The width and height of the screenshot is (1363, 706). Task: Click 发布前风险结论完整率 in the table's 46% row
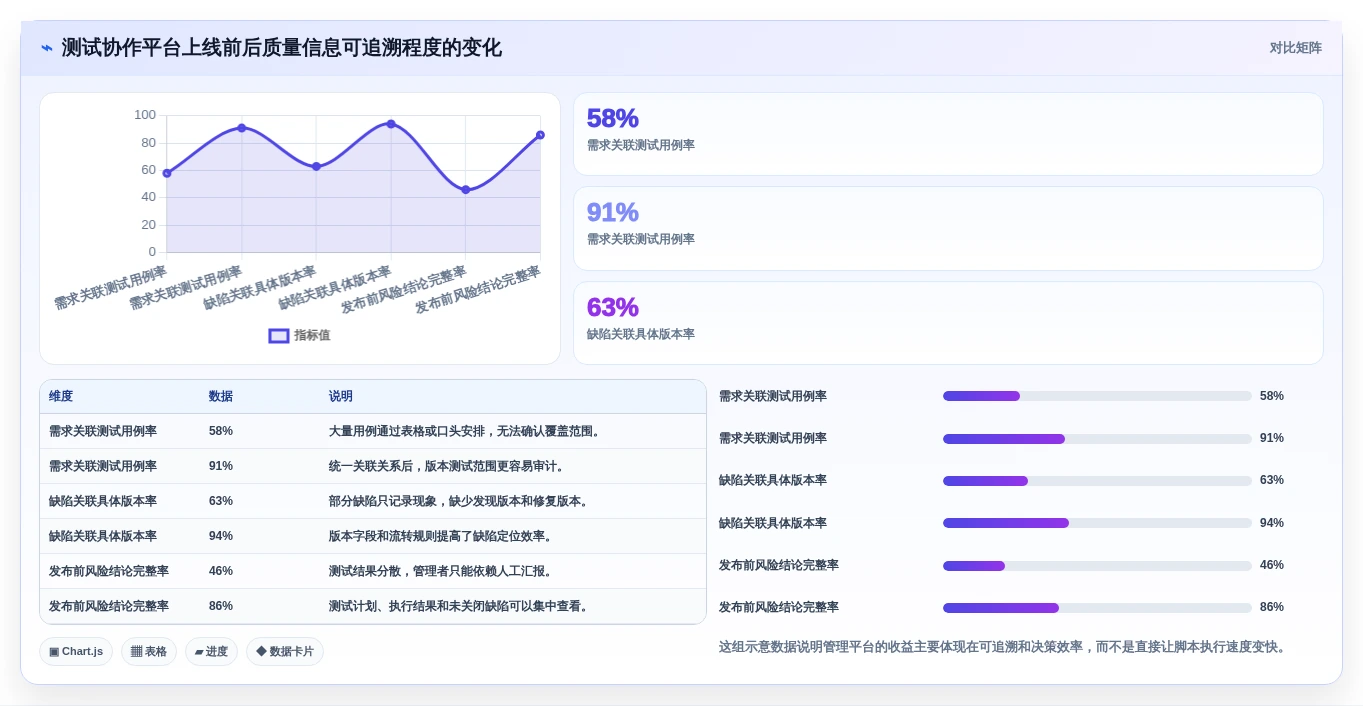tap(109, 571)
